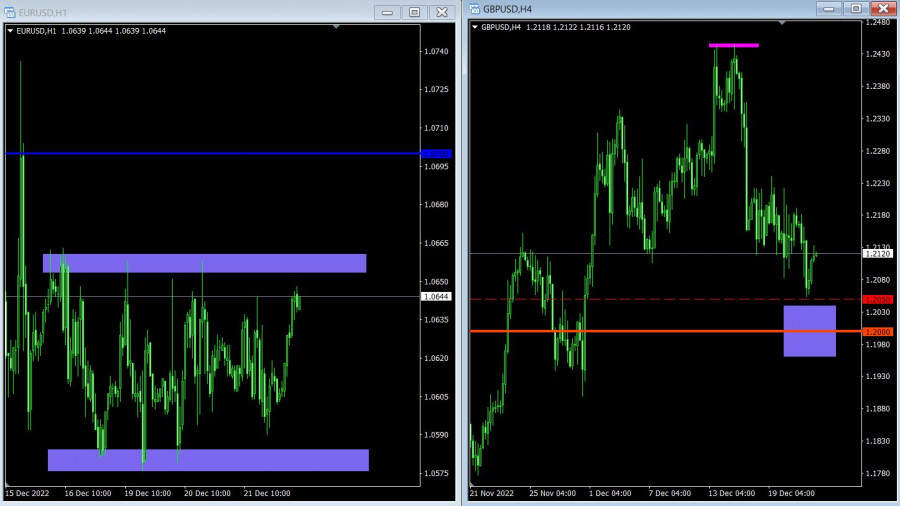Expand the arrow beside GBPUSD,H4 chart label
900x506 pixels.
pos(474,27)
